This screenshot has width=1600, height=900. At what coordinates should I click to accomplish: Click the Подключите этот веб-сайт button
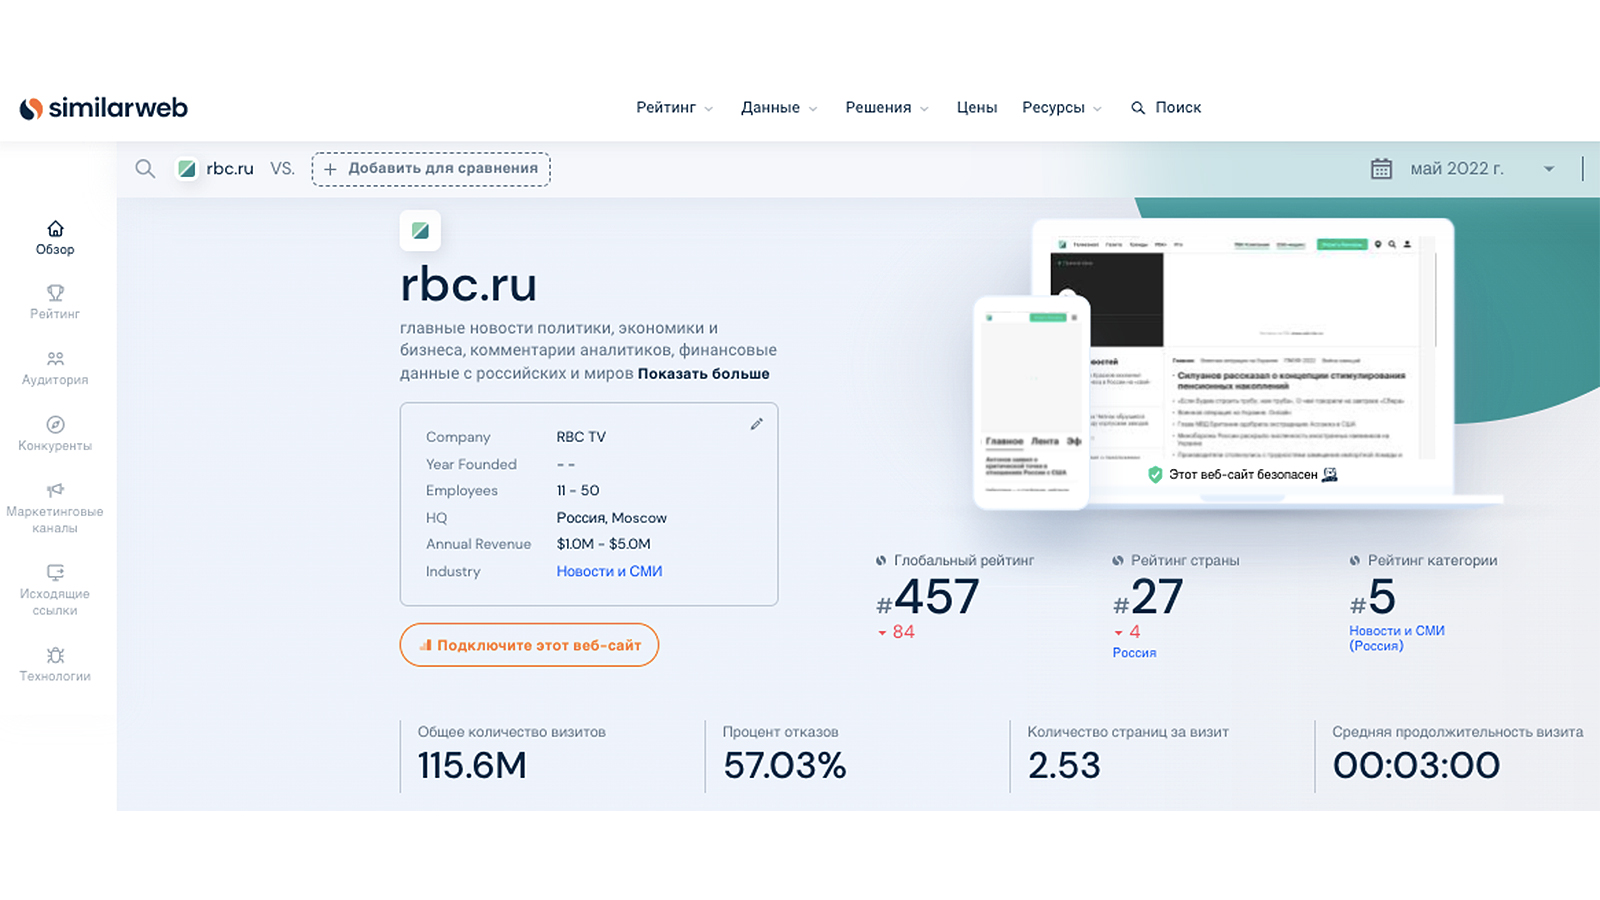(529, 645)
